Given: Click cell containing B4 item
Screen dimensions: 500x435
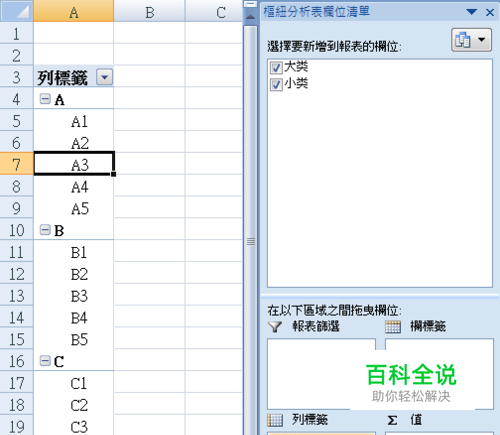Looking at the screenshot, I should (x=73, y=317).
